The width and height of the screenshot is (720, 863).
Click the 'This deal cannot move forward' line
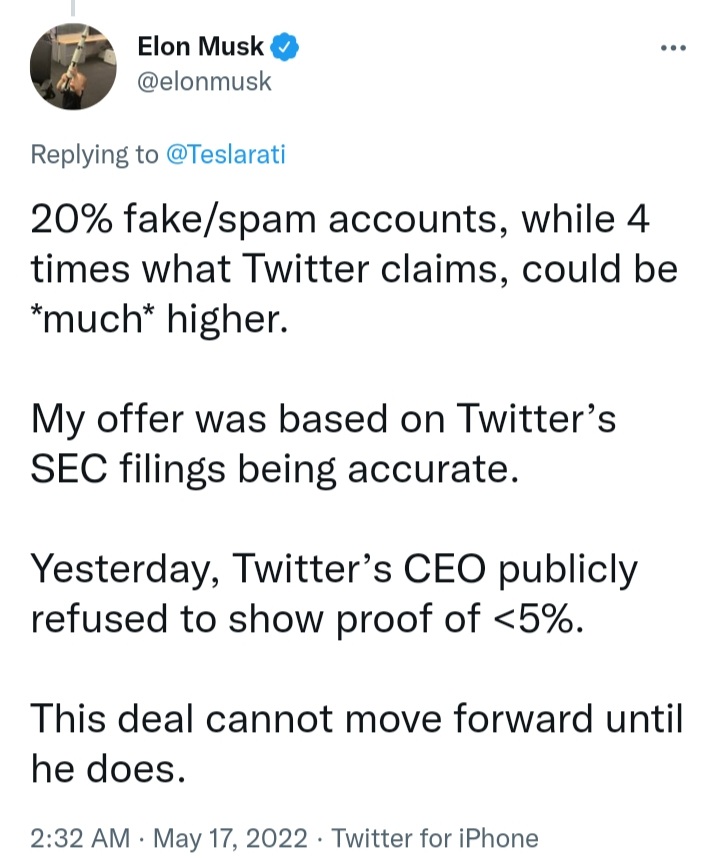click(356, 719)
